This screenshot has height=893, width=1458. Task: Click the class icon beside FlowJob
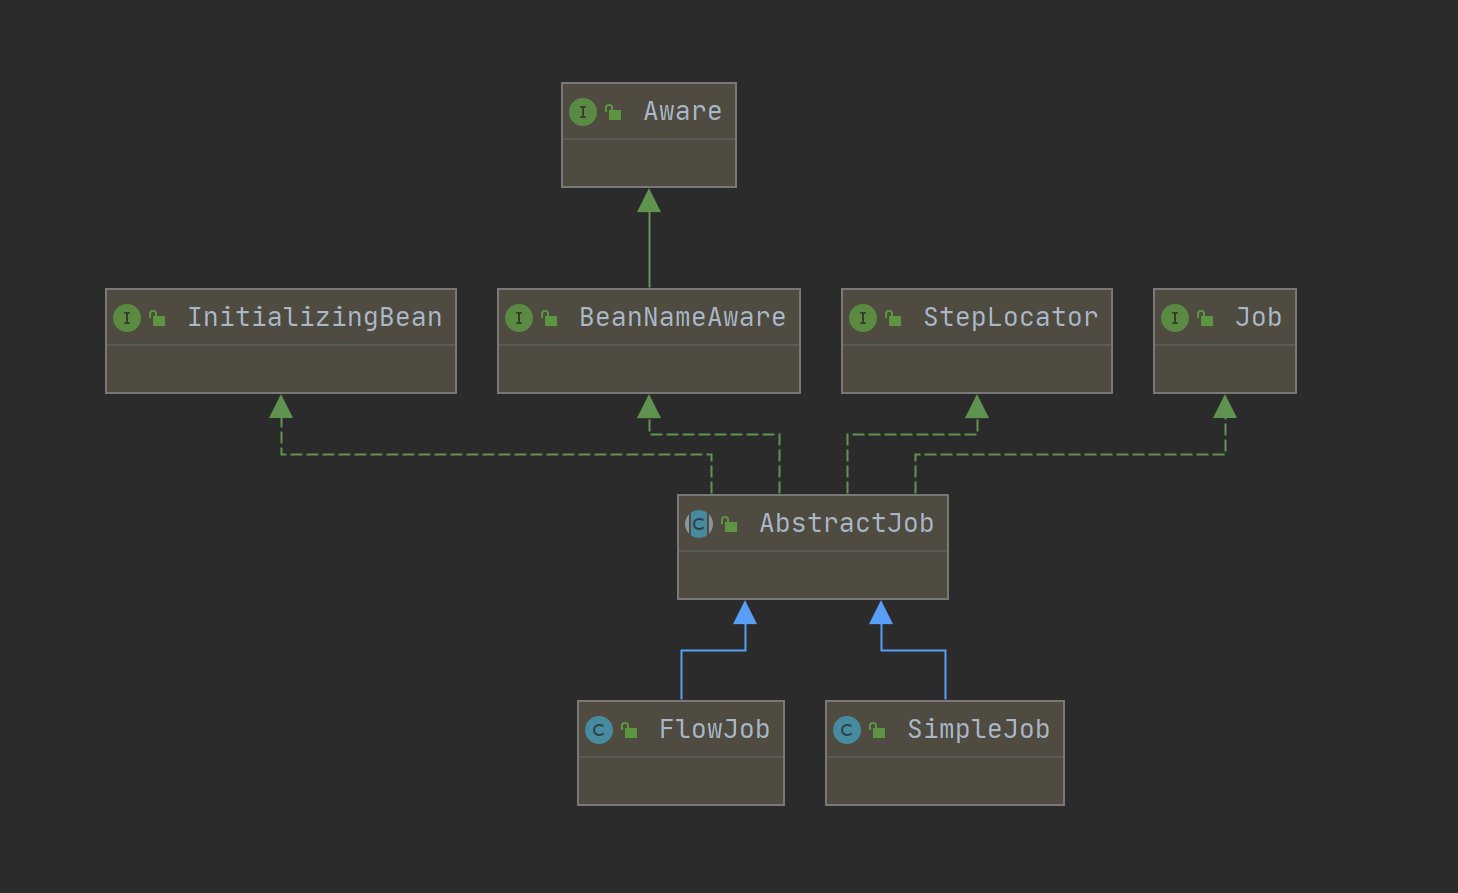pyautogui.click(x=599, y=730)
